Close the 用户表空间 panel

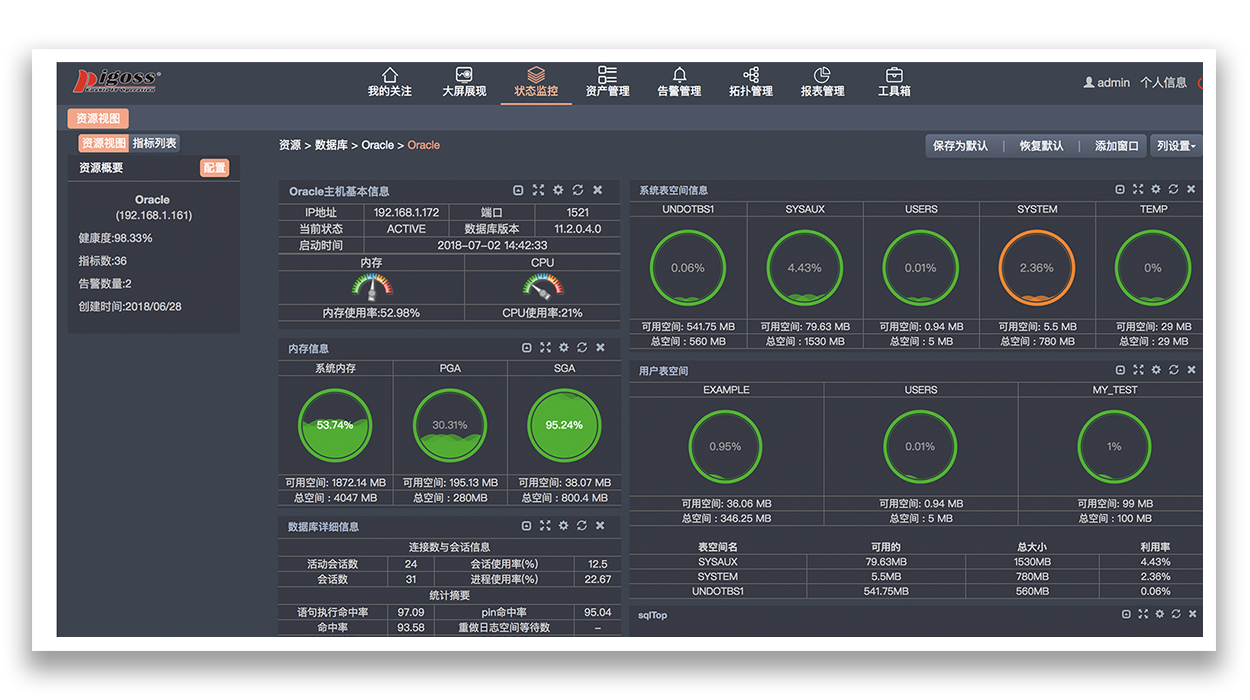[x=1191, y=370]
